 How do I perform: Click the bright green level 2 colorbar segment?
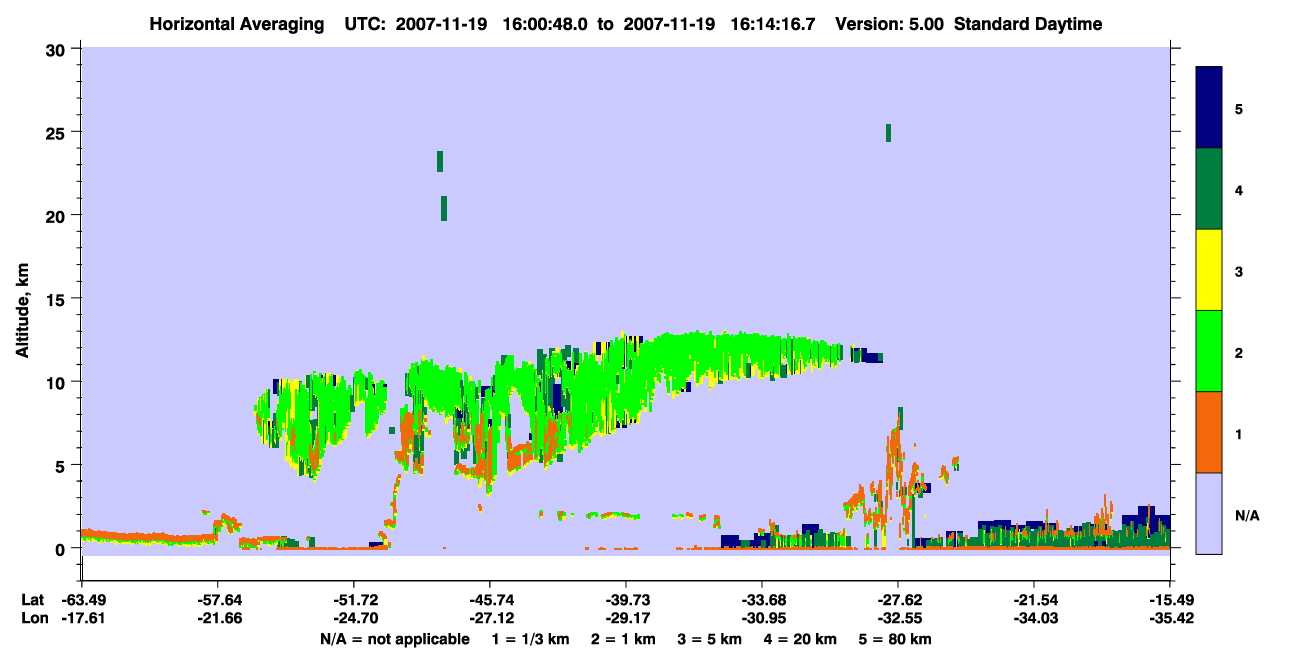[1209, 351]
